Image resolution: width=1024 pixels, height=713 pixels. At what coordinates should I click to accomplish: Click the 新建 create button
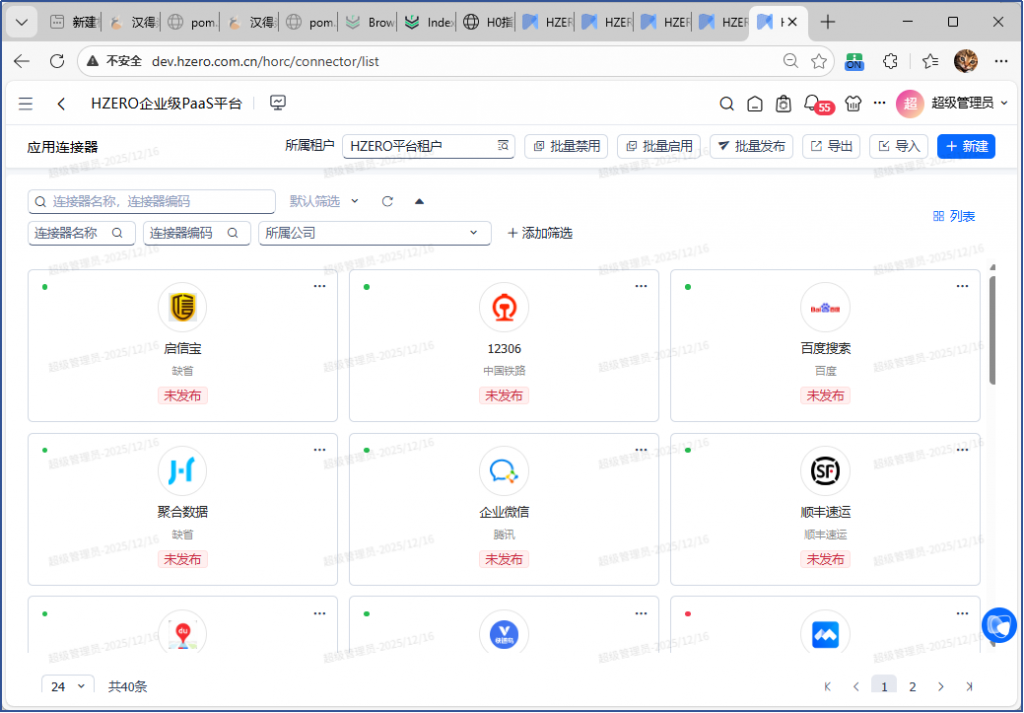point(965,146)
